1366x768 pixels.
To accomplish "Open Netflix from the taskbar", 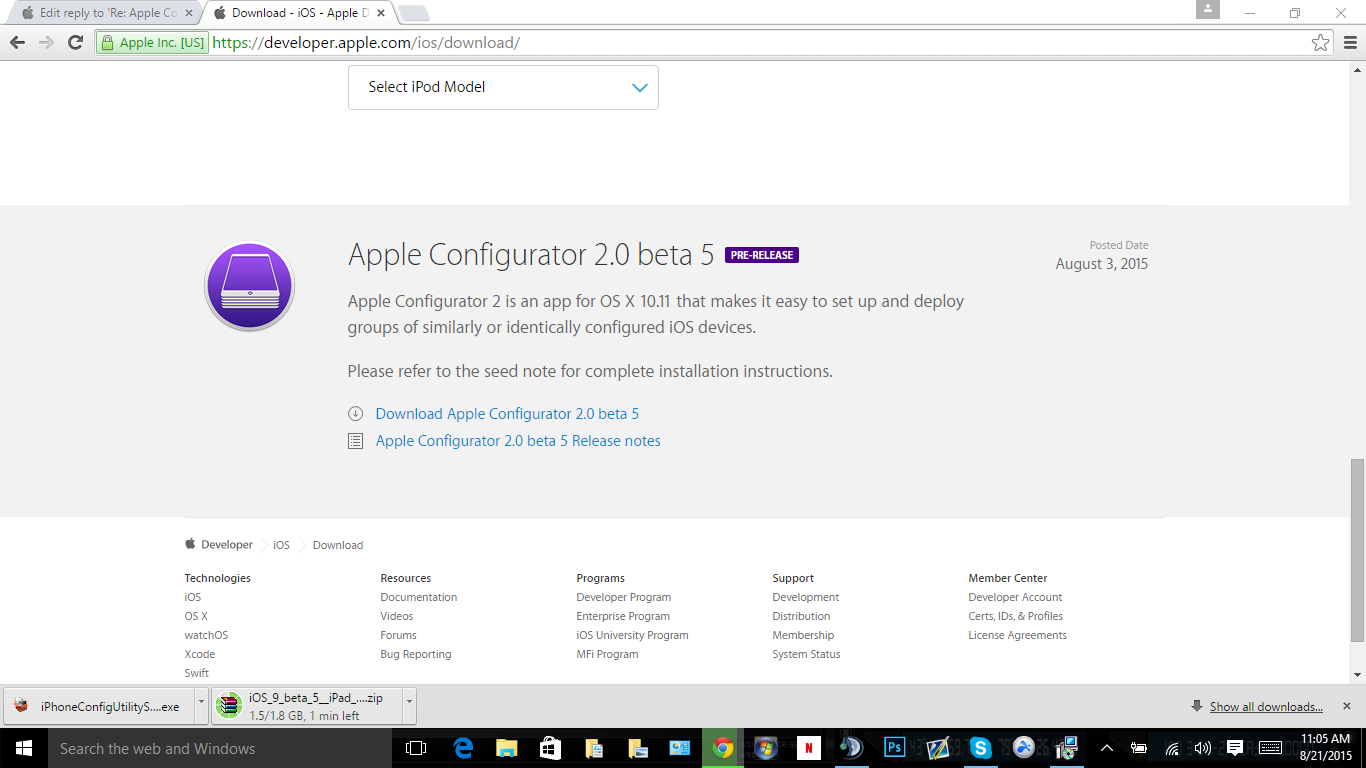I will coord(809,748).
